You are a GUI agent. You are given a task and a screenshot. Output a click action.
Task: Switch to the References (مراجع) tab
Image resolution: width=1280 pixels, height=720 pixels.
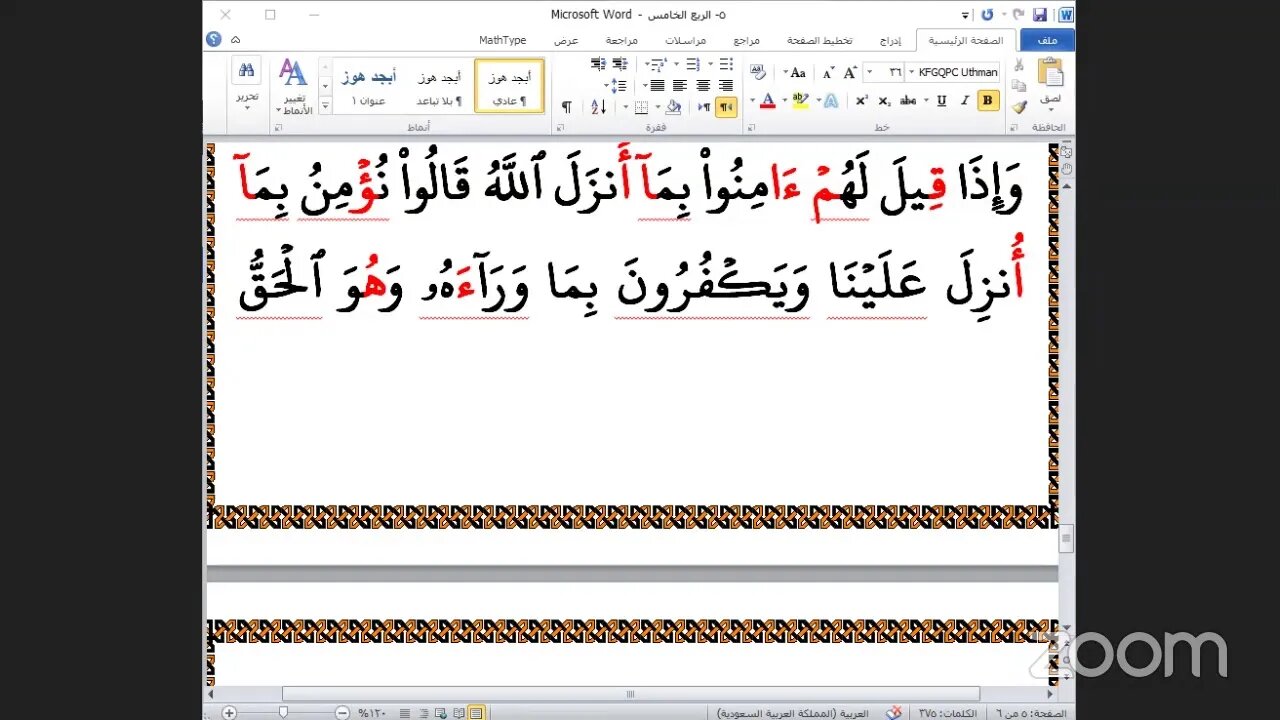(x=746, y=40)
